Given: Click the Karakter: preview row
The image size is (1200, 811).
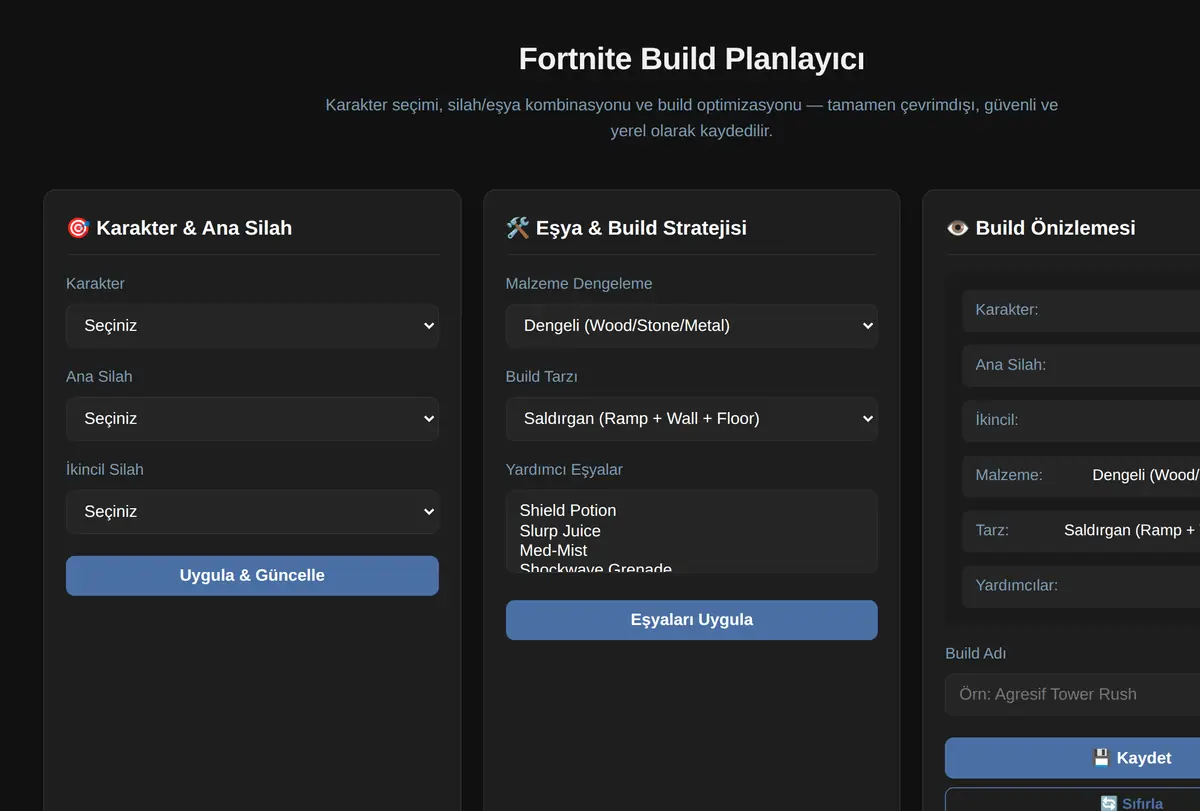Looking at the screenshot, I should tap(1081, 310).
